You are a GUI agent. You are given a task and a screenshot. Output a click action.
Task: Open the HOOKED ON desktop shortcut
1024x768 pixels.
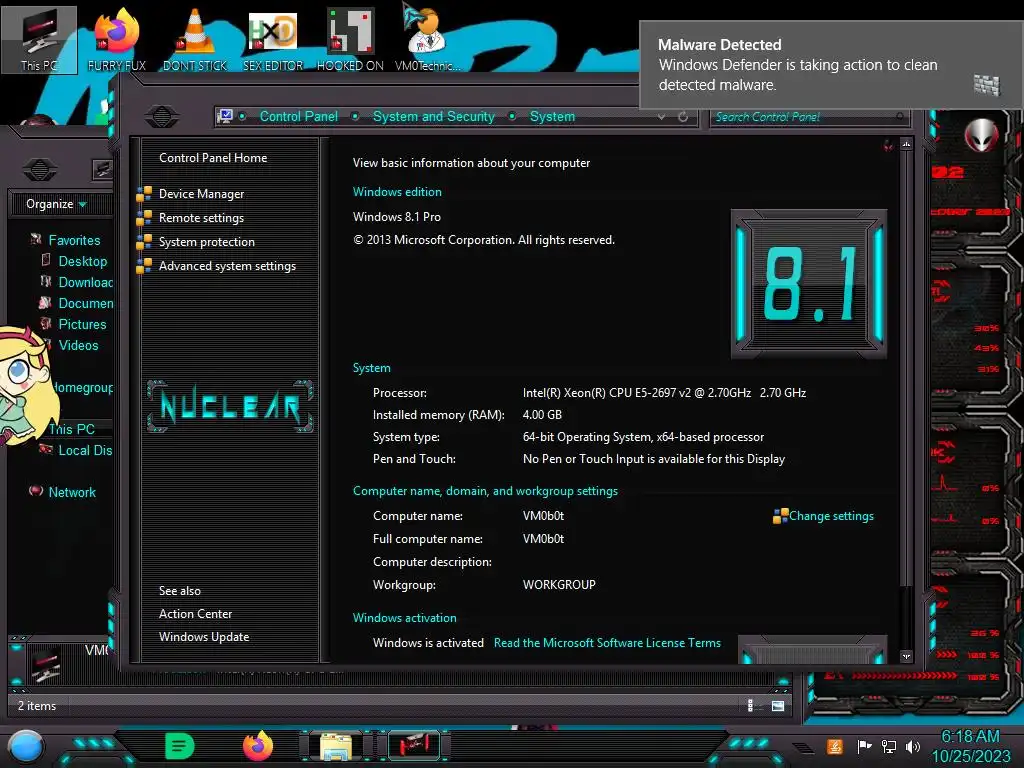pos(350,39)
